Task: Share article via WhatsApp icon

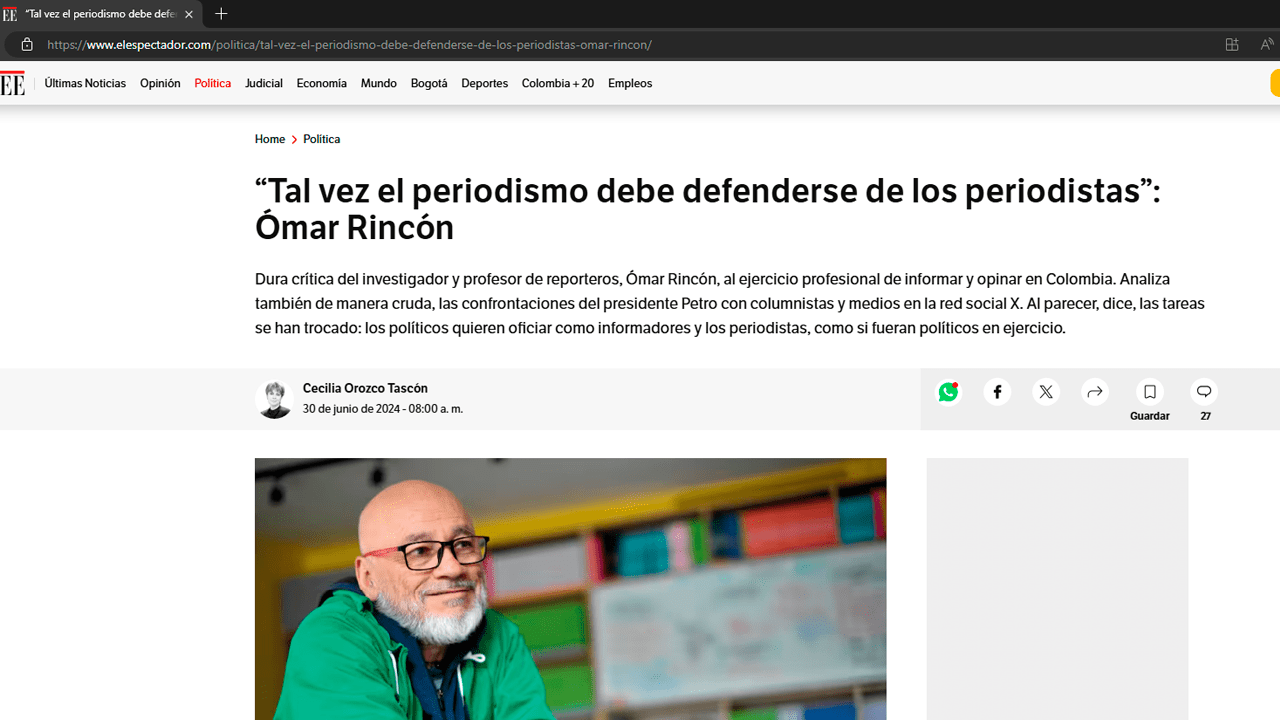Action: click(948, 392)
